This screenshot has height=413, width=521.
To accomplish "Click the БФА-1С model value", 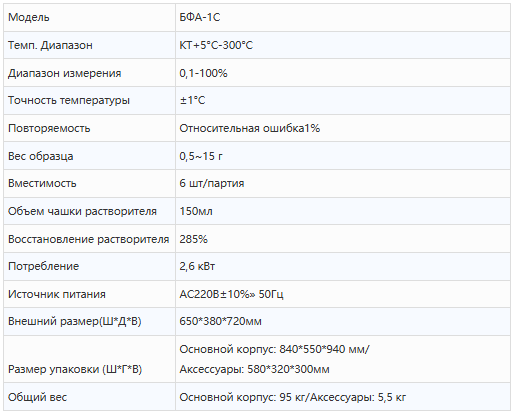I will click(x=200, y=17).
